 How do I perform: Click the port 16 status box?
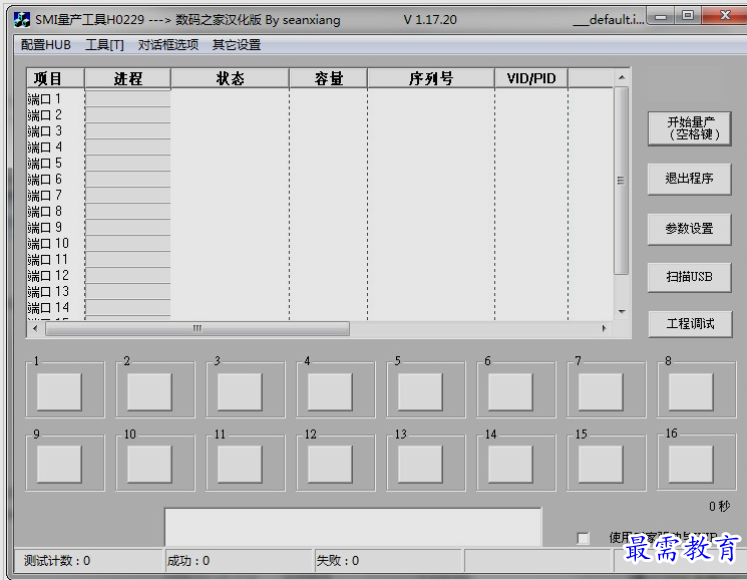click(x=691, y=464)
